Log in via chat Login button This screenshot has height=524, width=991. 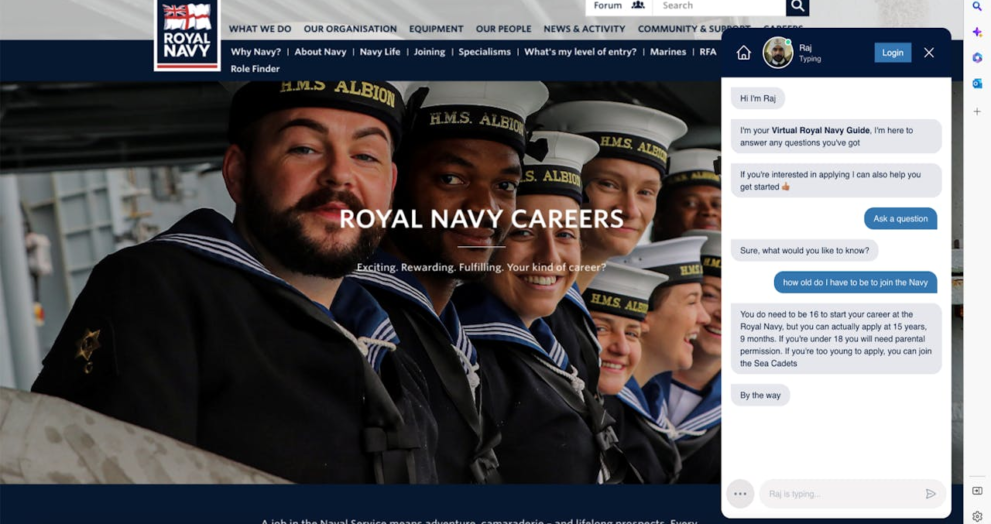click(x=892, y=52)
